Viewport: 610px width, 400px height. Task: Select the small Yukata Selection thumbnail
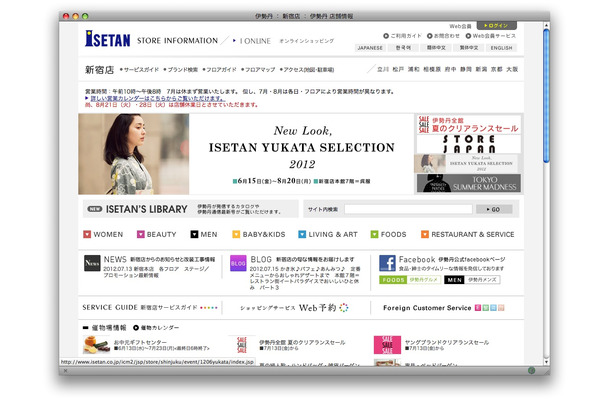(466, 163)
